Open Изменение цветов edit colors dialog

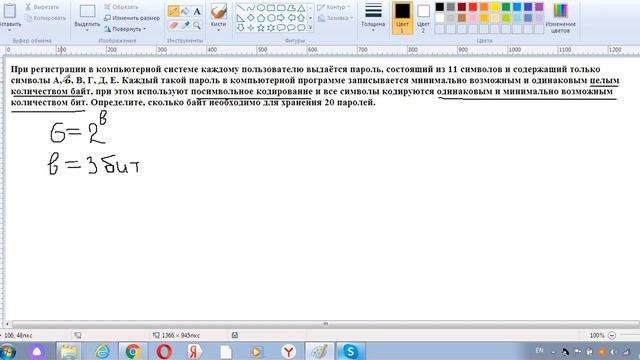(x=560, y=18)
